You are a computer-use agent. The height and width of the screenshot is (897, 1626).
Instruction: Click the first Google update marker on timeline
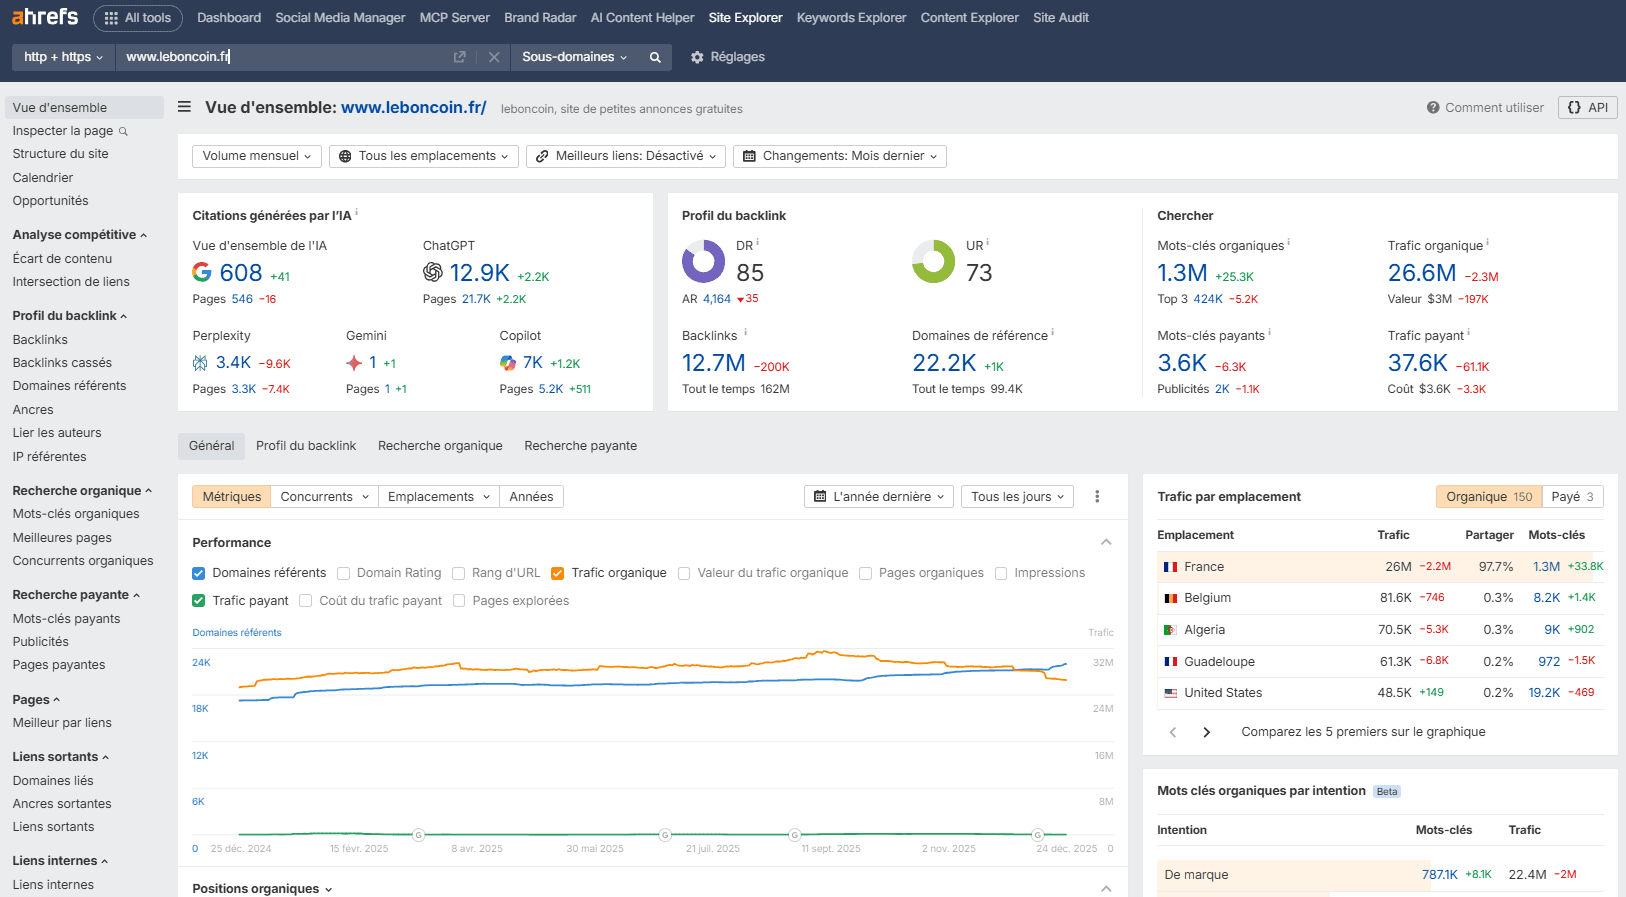(x=419, y=834)
